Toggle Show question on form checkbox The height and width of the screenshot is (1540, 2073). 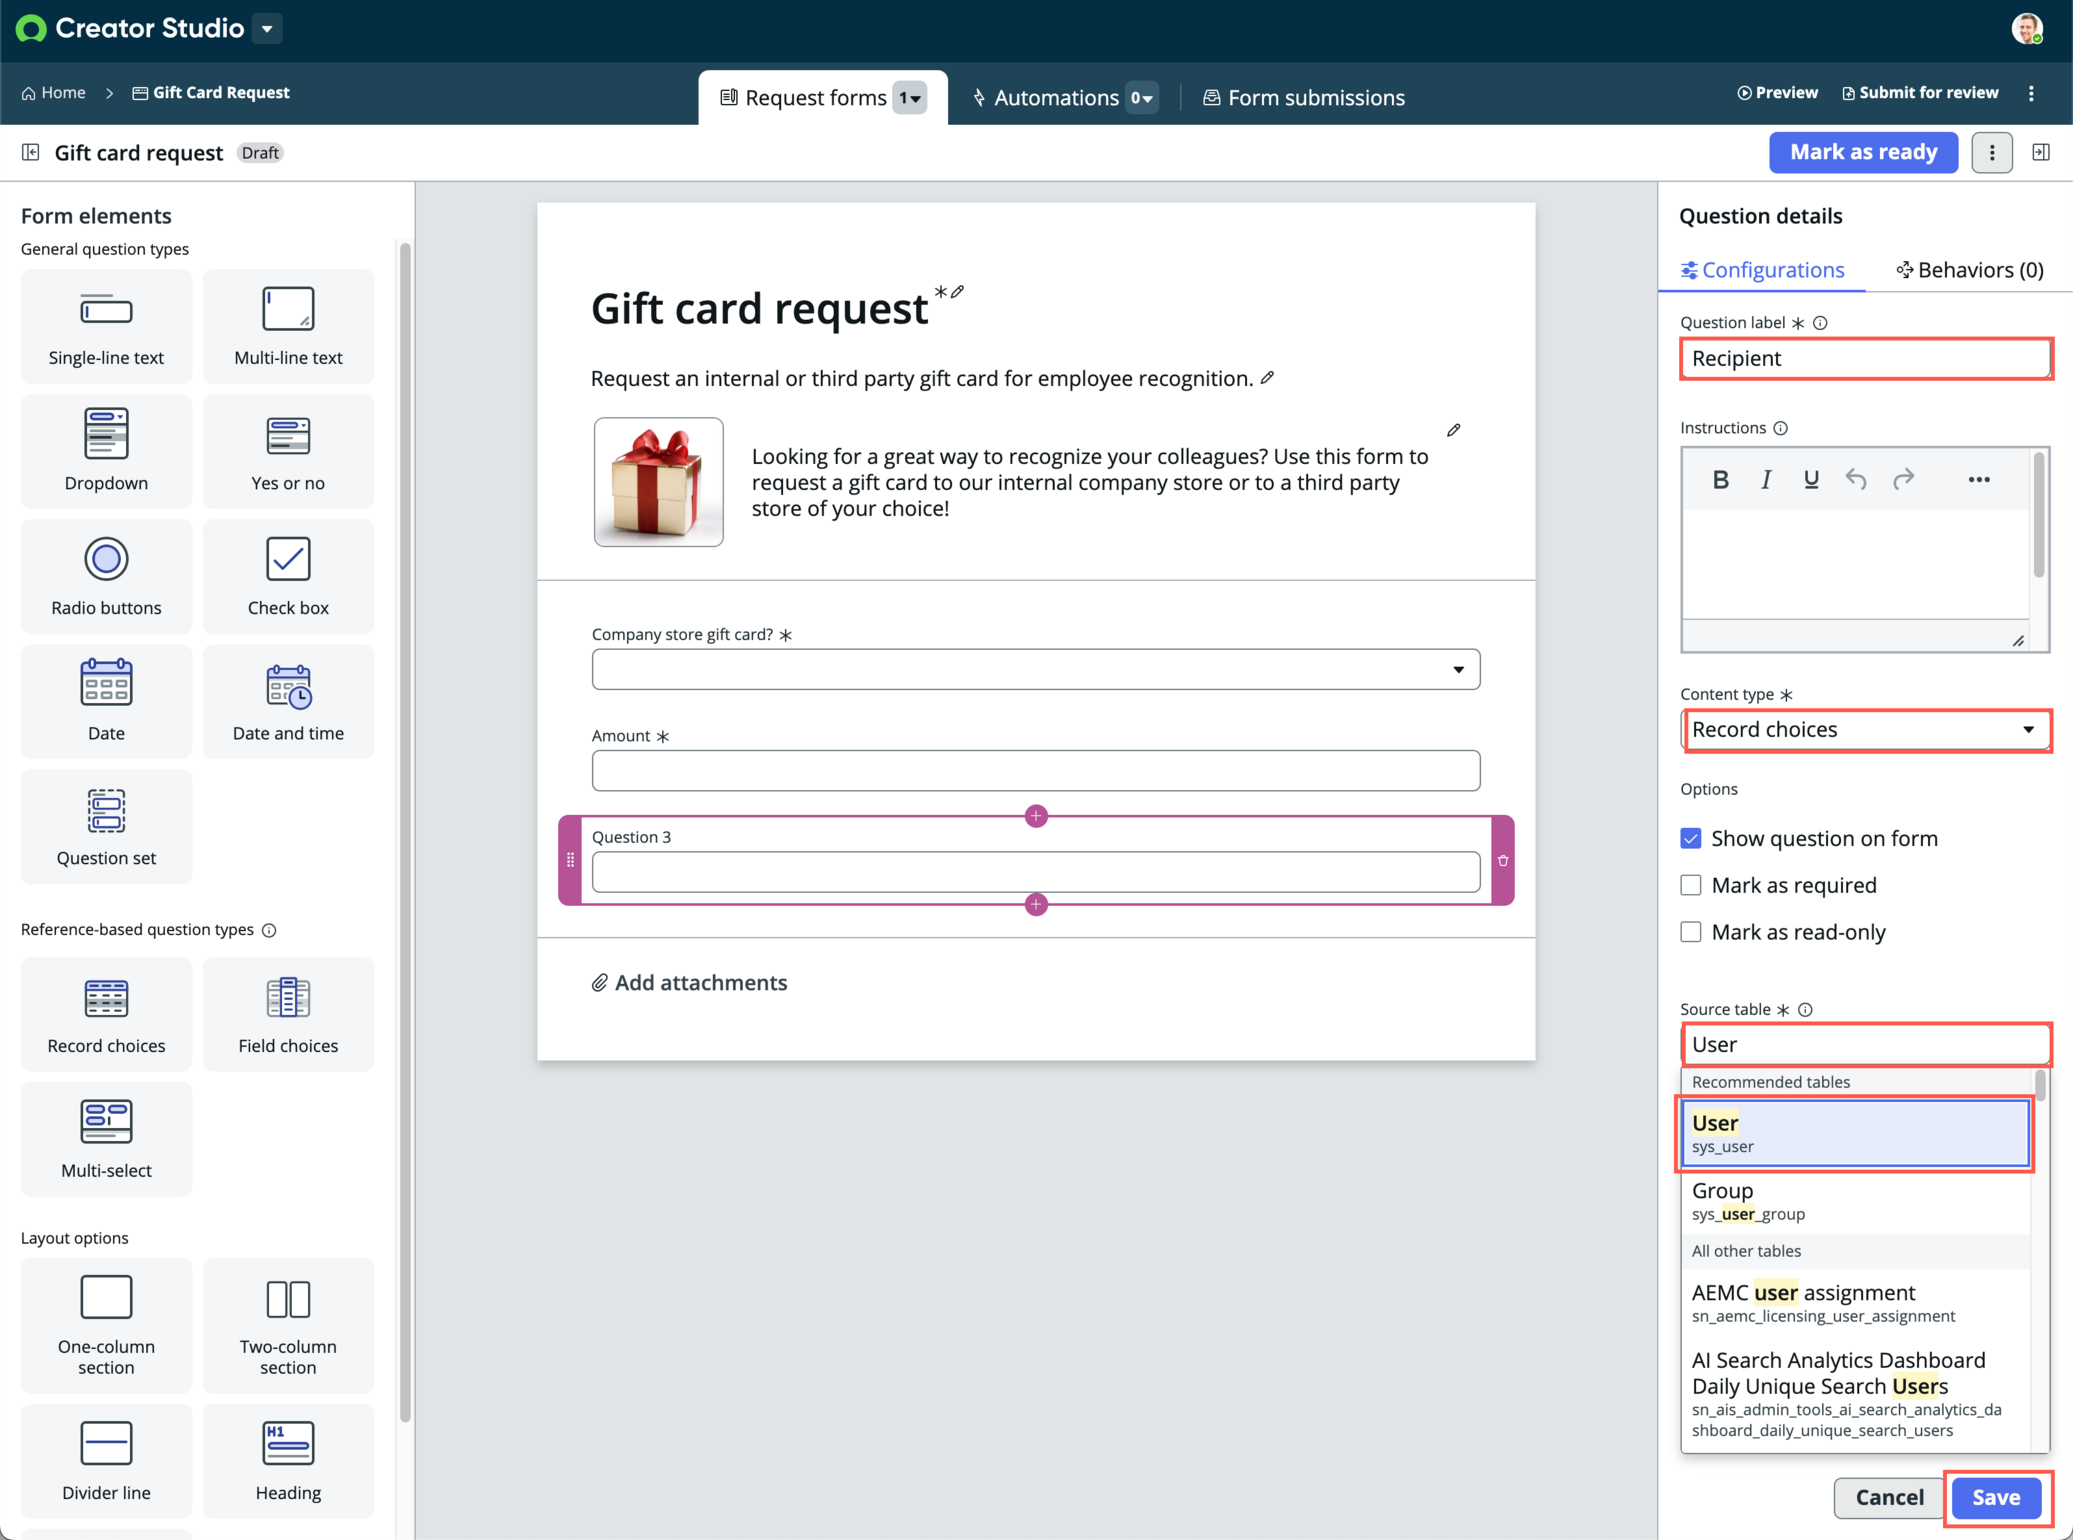click(x=1691, y=838)
